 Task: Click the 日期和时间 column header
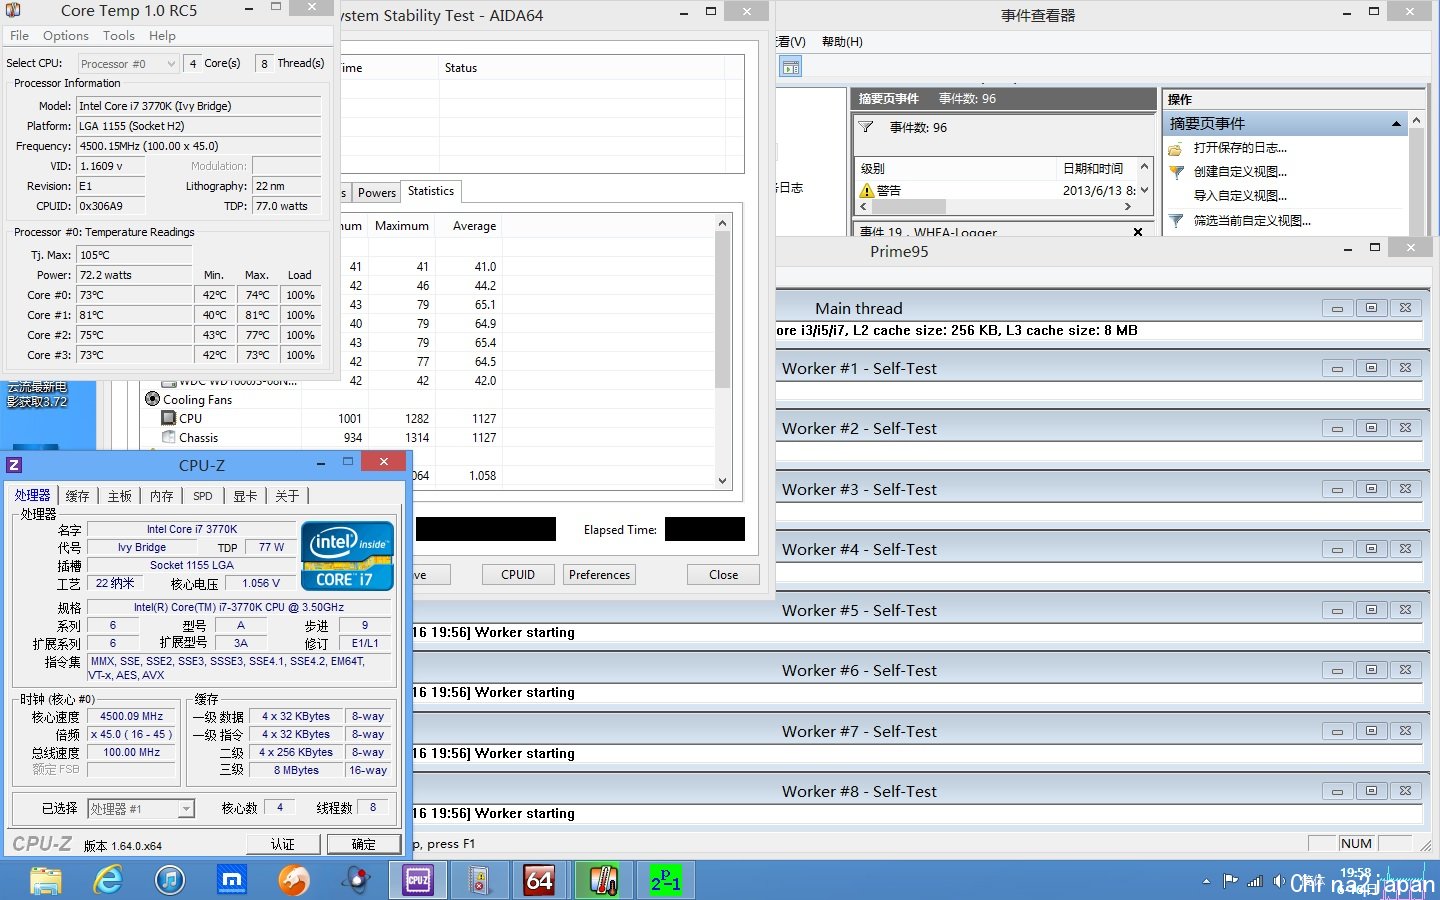[x=1096, y=168]
